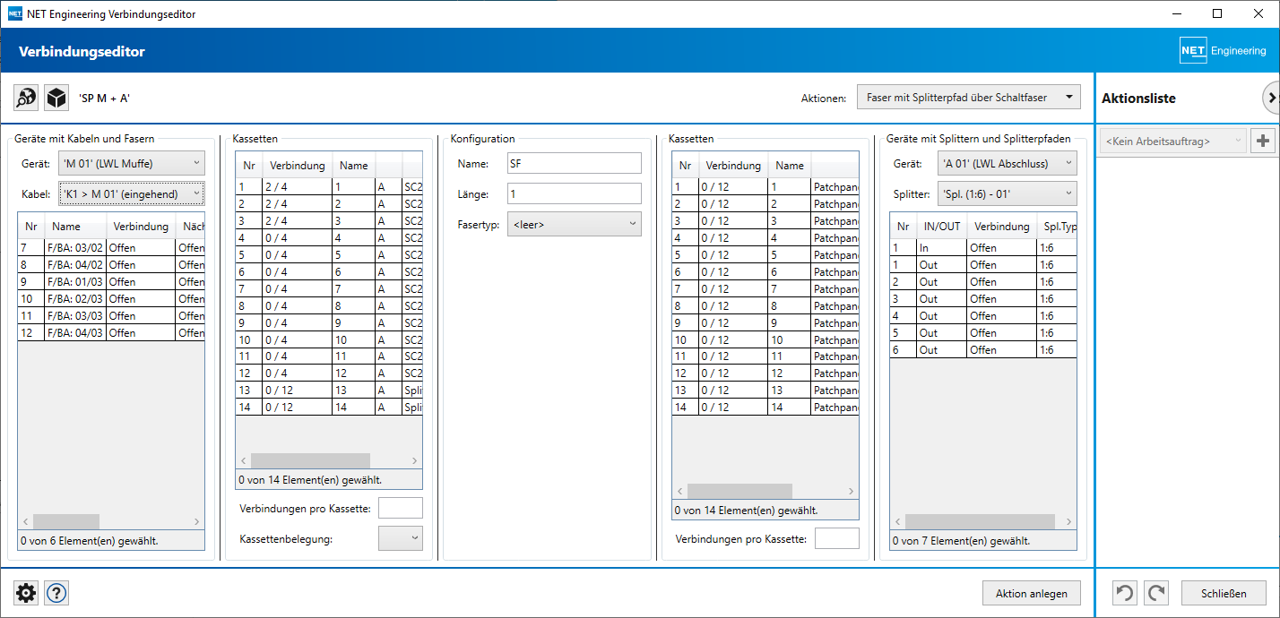Click the 3D cube icon in the toolbar
The width and height of the screenshot is (1280, 618).
tap(56, 98)
